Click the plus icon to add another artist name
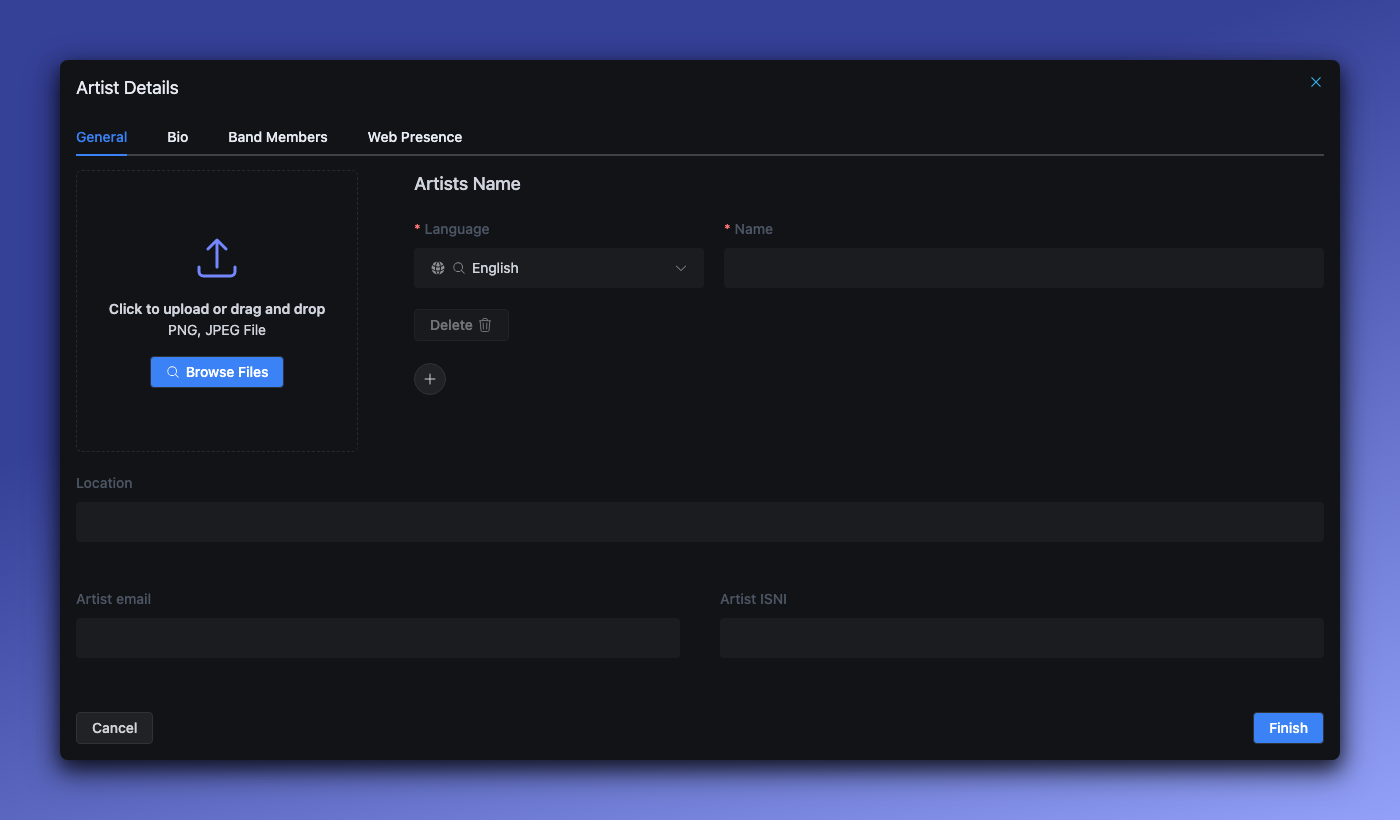1400x820 pixels. point(430,379)
